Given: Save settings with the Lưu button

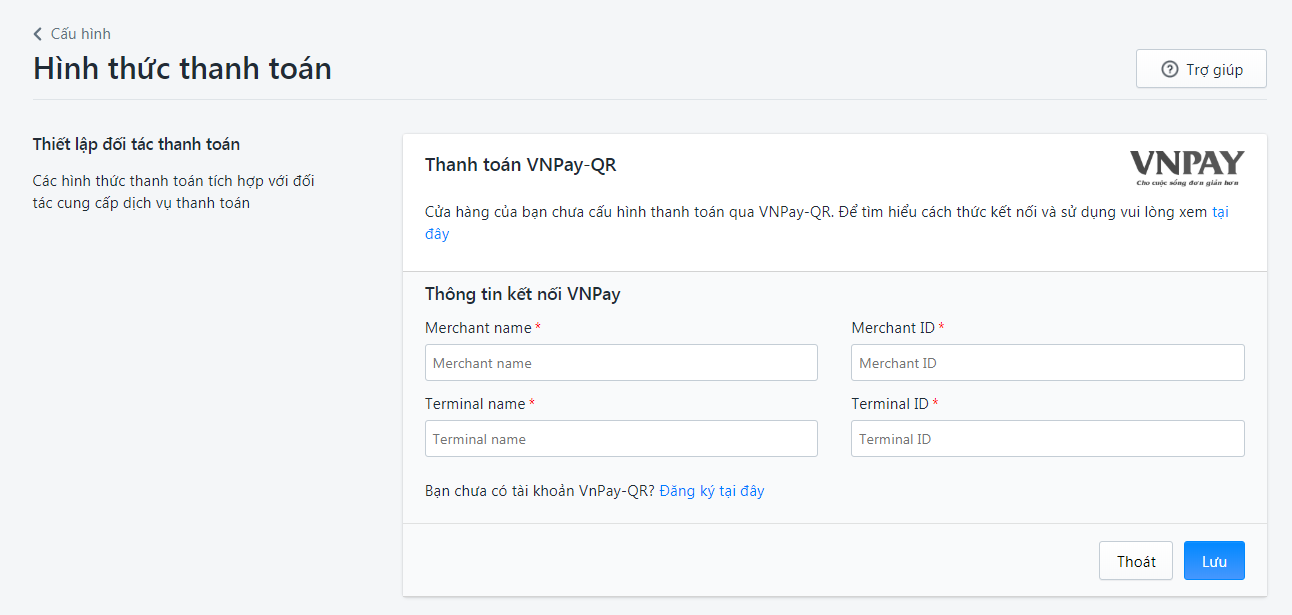Looking at the screenshot, I should pos(1214,561).
